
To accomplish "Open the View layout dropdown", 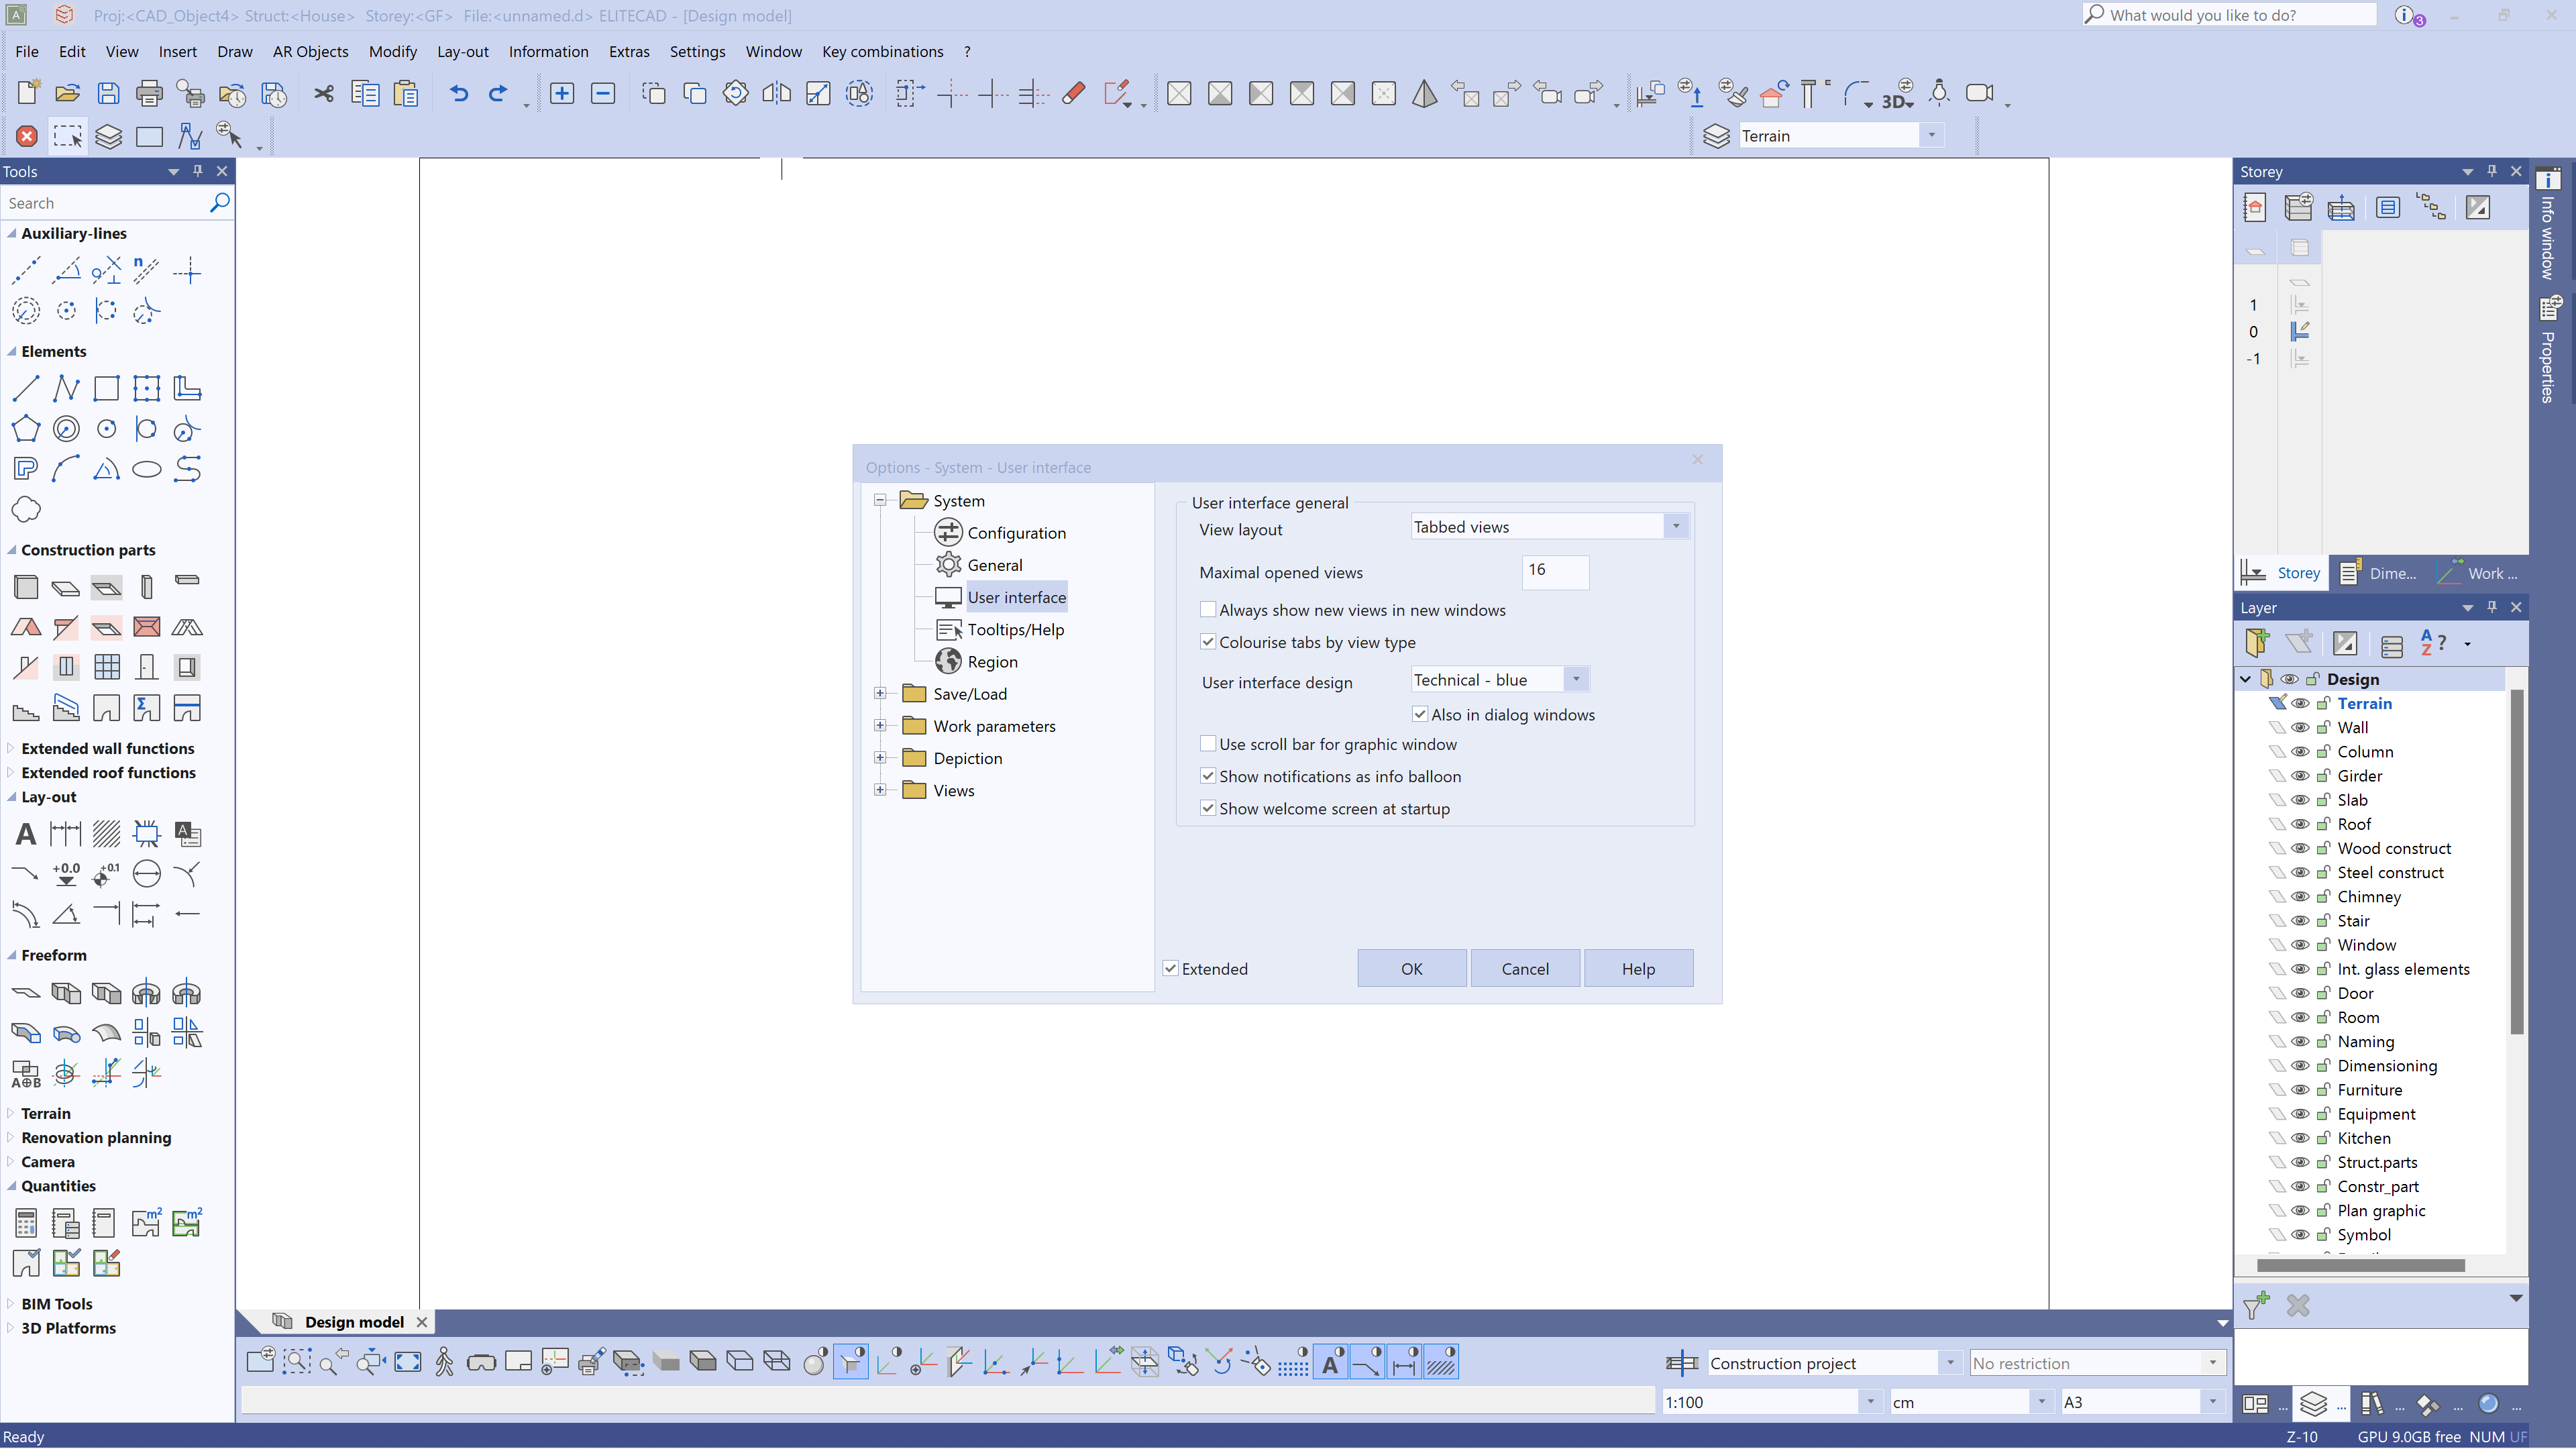I will (x=1676, y=527).
